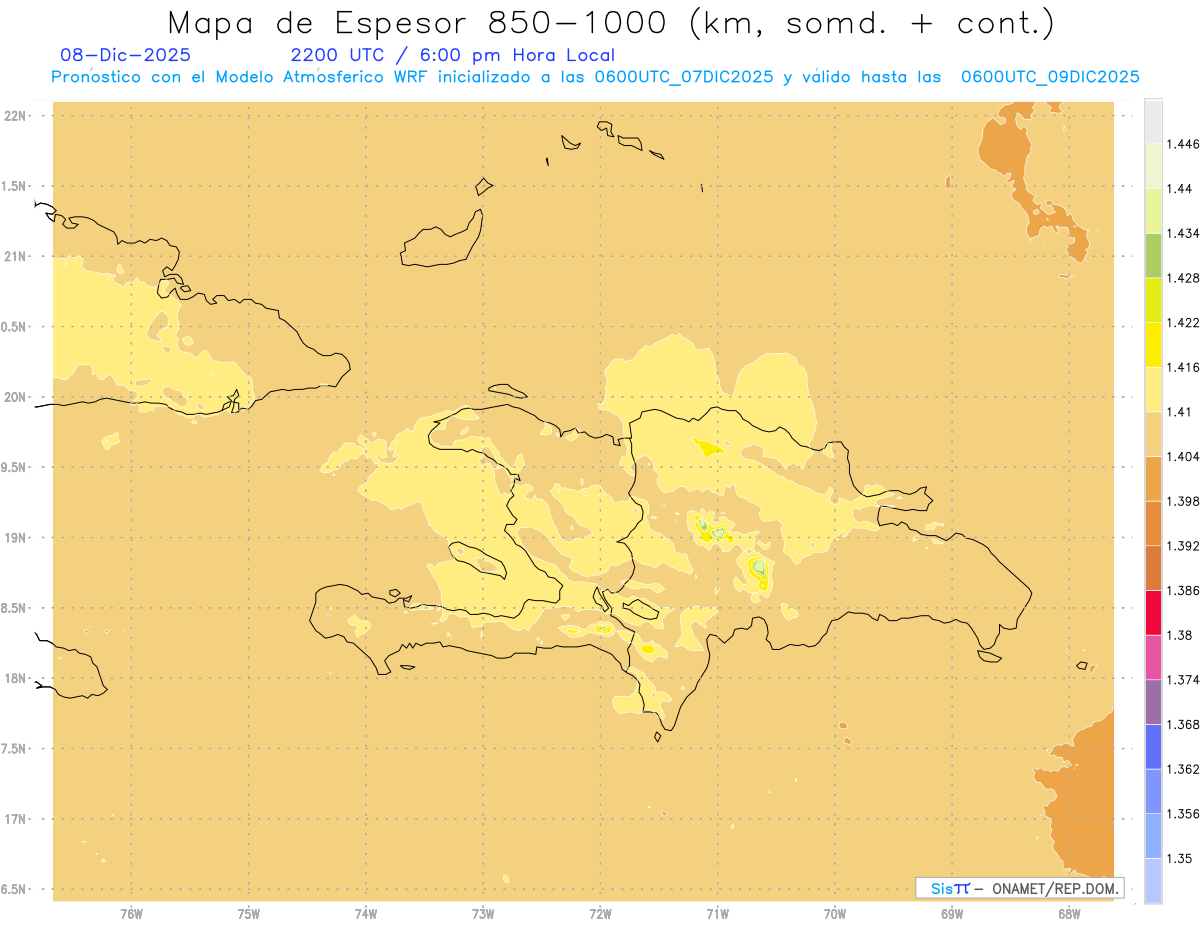This screenshot has width=1200, height=927.
Task: Click the '20N' latitude label
Action: pos(16,397)
